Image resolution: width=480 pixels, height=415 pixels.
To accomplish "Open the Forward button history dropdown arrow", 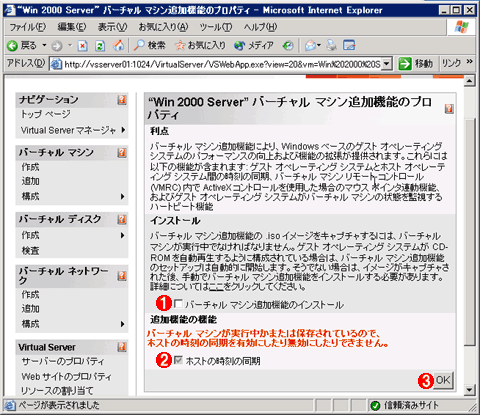I will 70,45.
